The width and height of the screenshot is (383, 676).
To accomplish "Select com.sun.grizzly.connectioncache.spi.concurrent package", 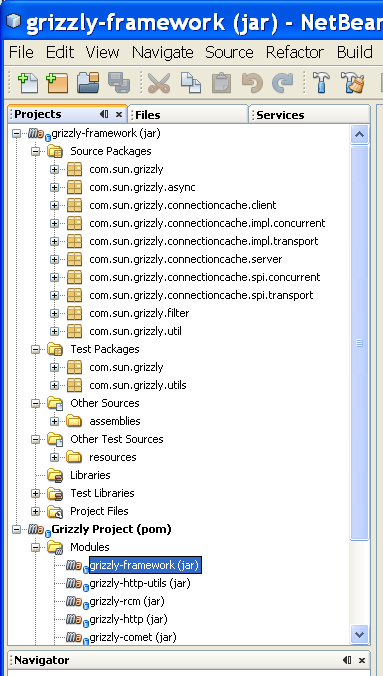I will point(205,277).
